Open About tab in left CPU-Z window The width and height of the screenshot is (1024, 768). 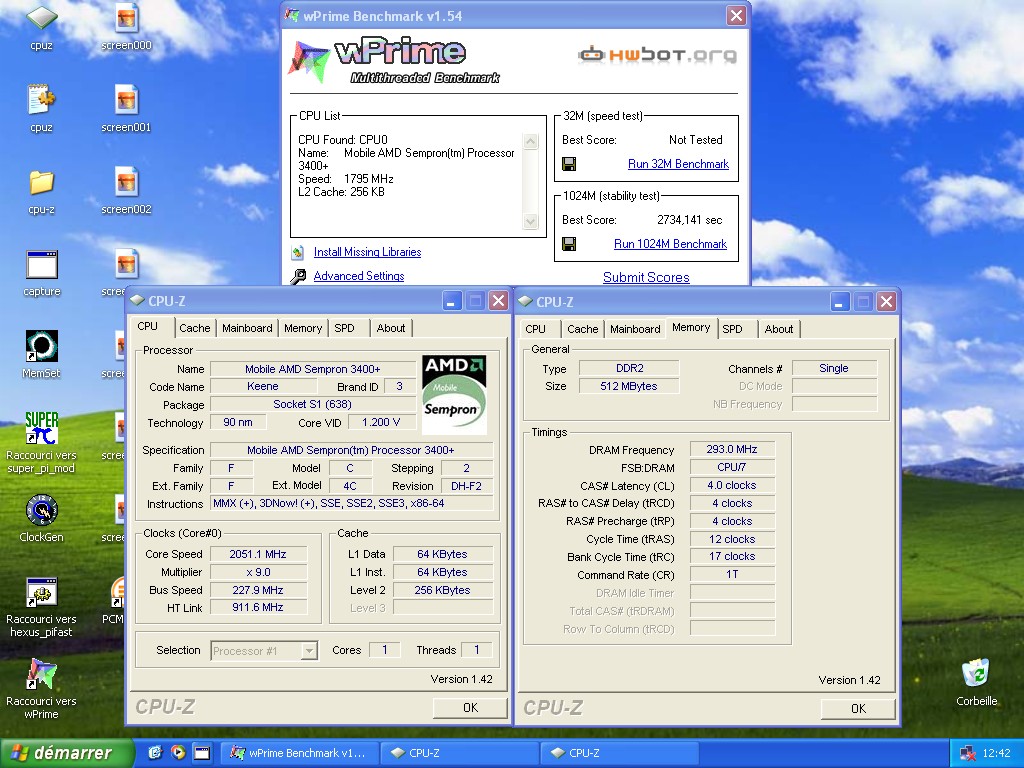[391, 328]
